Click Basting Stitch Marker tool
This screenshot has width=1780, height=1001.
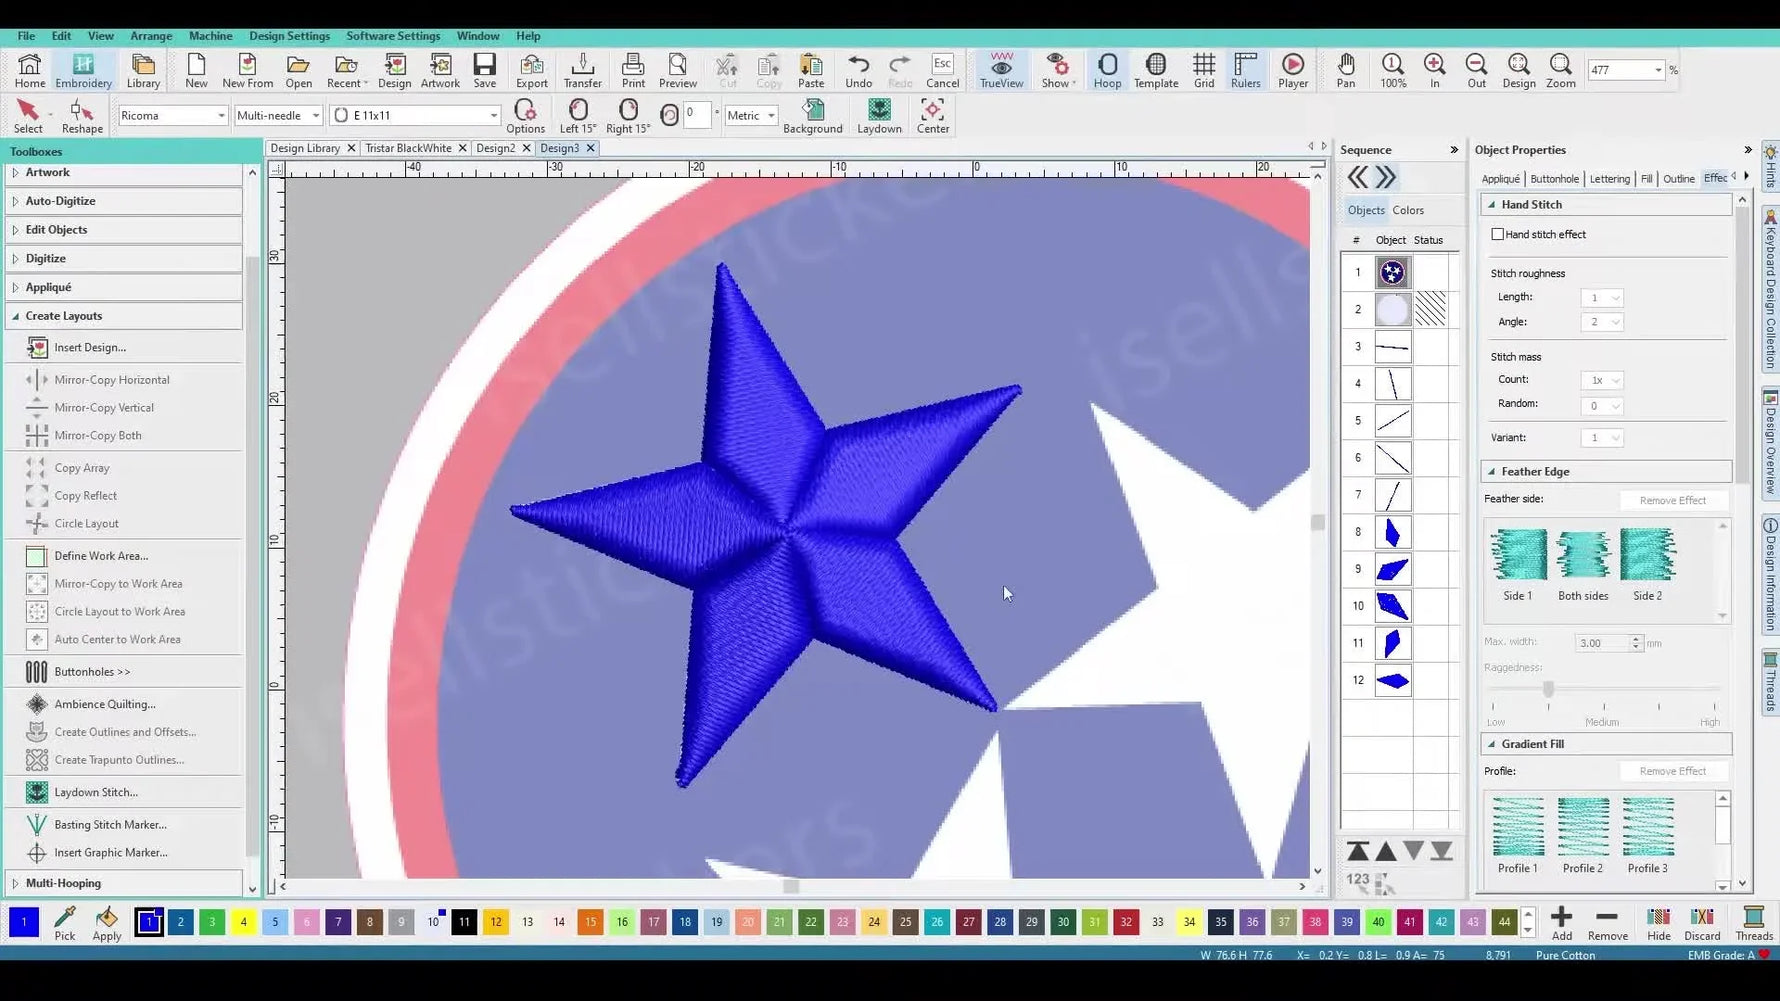pyautogui.click(x=110, y=825)
